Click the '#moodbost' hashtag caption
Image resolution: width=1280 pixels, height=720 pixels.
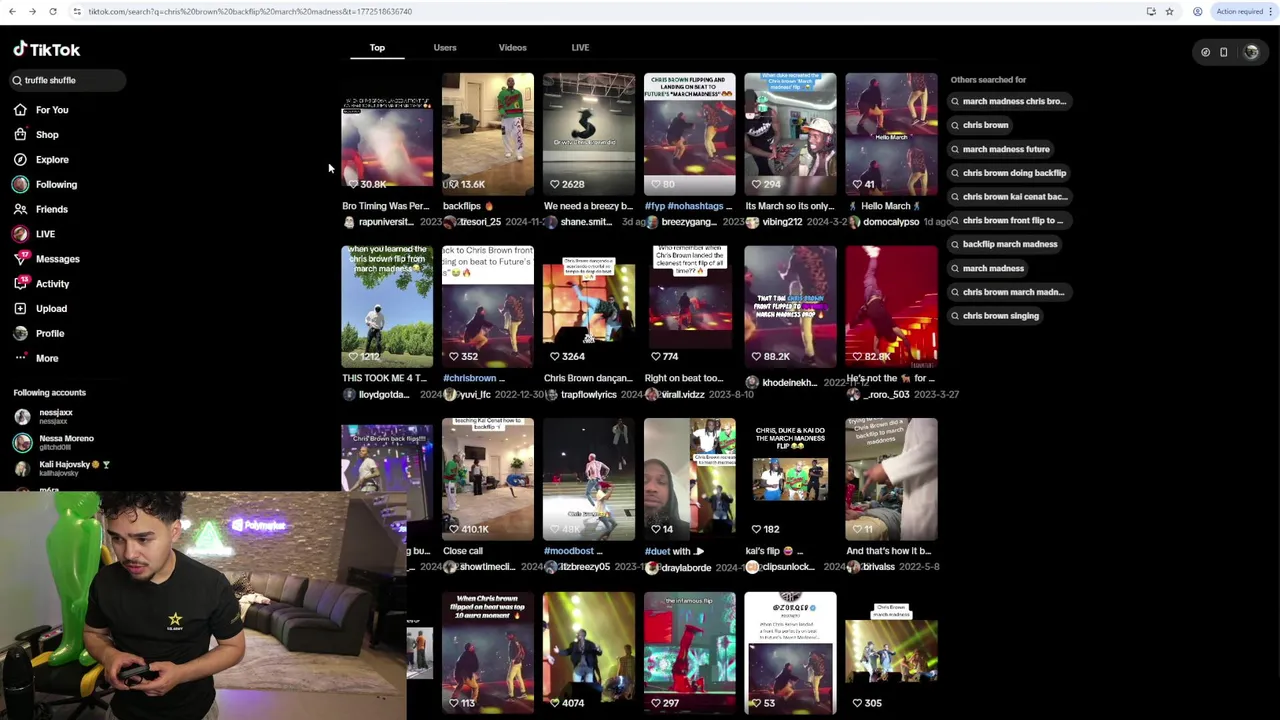click(x=570, y=551)
